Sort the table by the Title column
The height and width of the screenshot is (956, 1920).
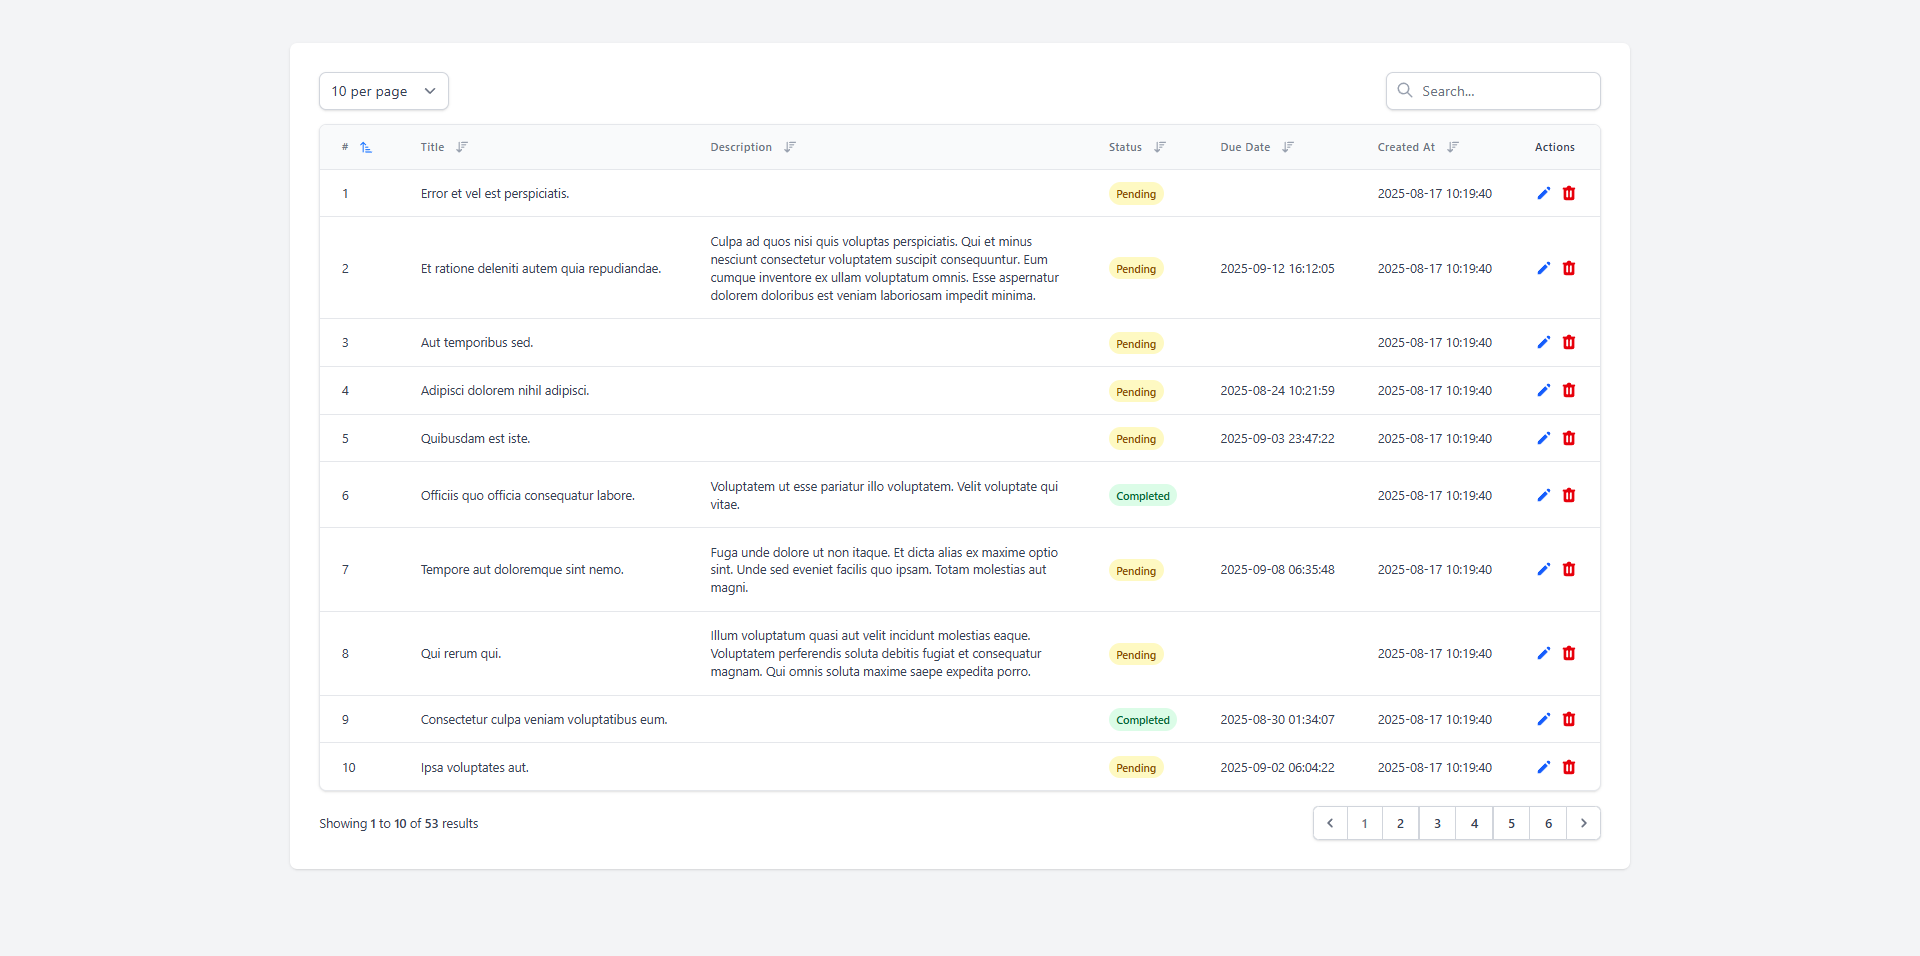click(461, 147)
